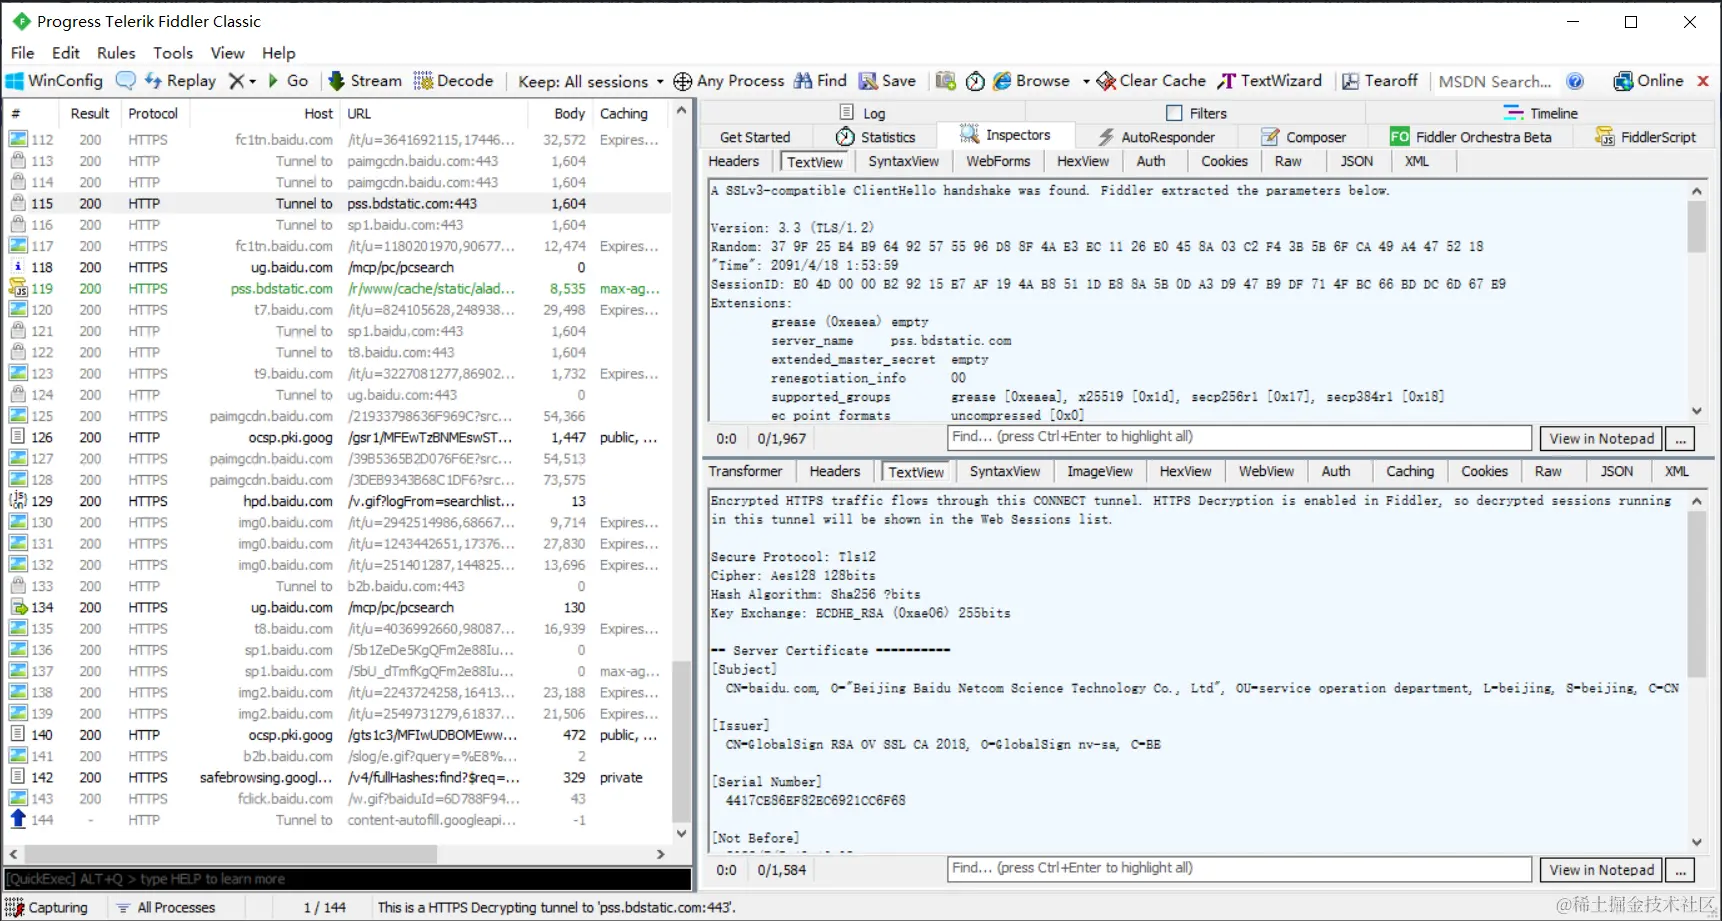Click request View in Notepad button
Image resolution: width=1722 pixels, height=921 pixels.
(1601, 438)
